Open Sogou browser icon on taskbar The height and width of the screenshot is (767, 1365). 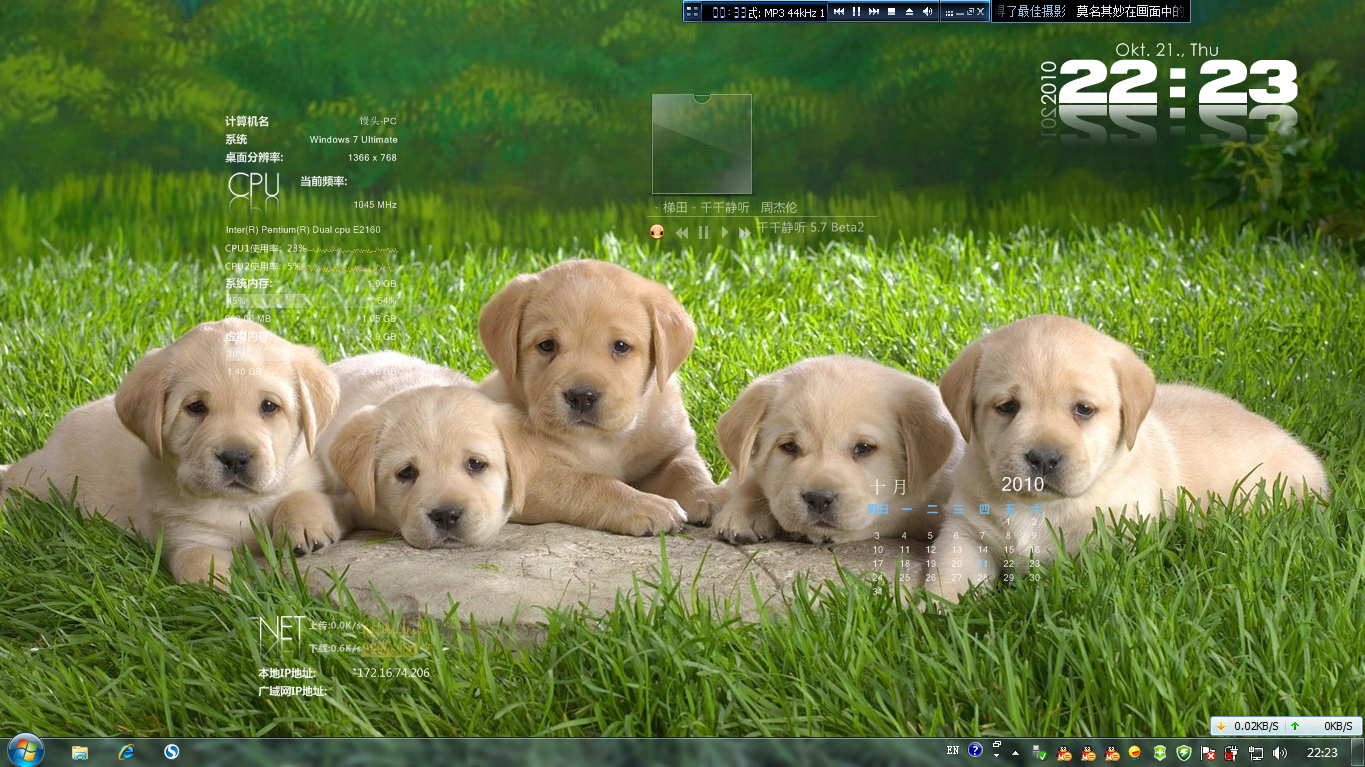(x=172, y=752)
